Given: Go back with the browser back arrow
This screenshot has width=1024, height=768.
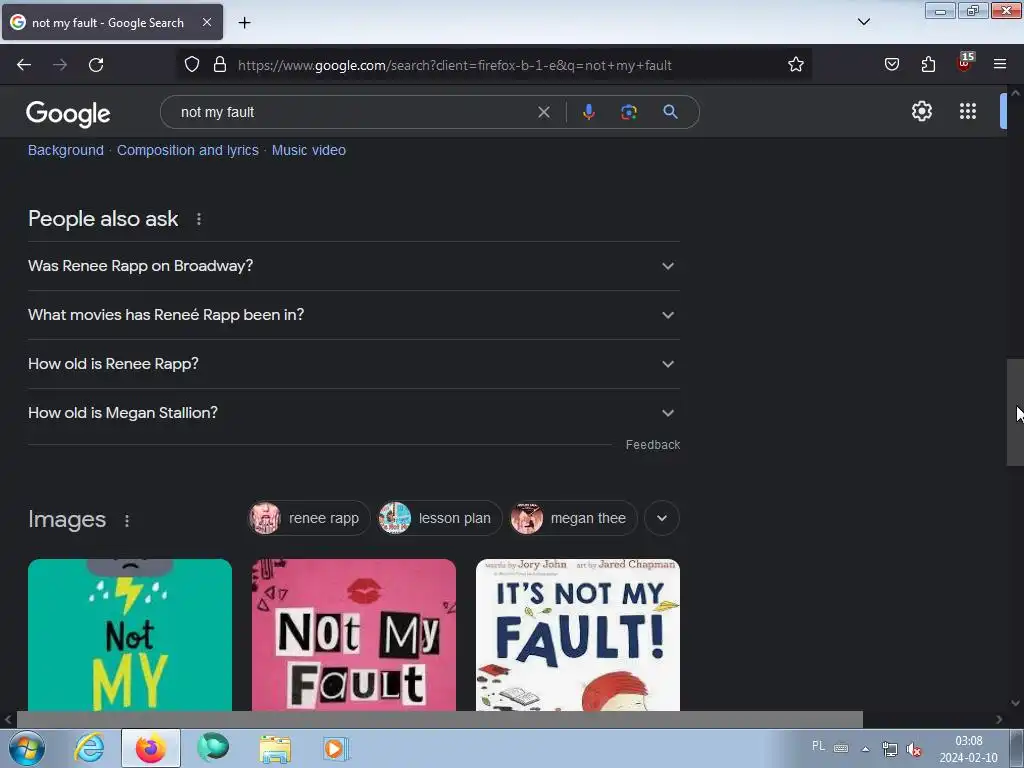Looking at the screenshot, I should tap(24, 65).
